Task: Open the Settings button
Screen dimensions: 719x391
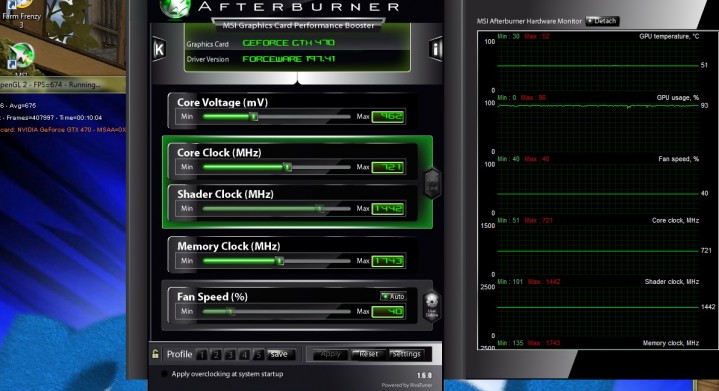Action: coord(406,354)
